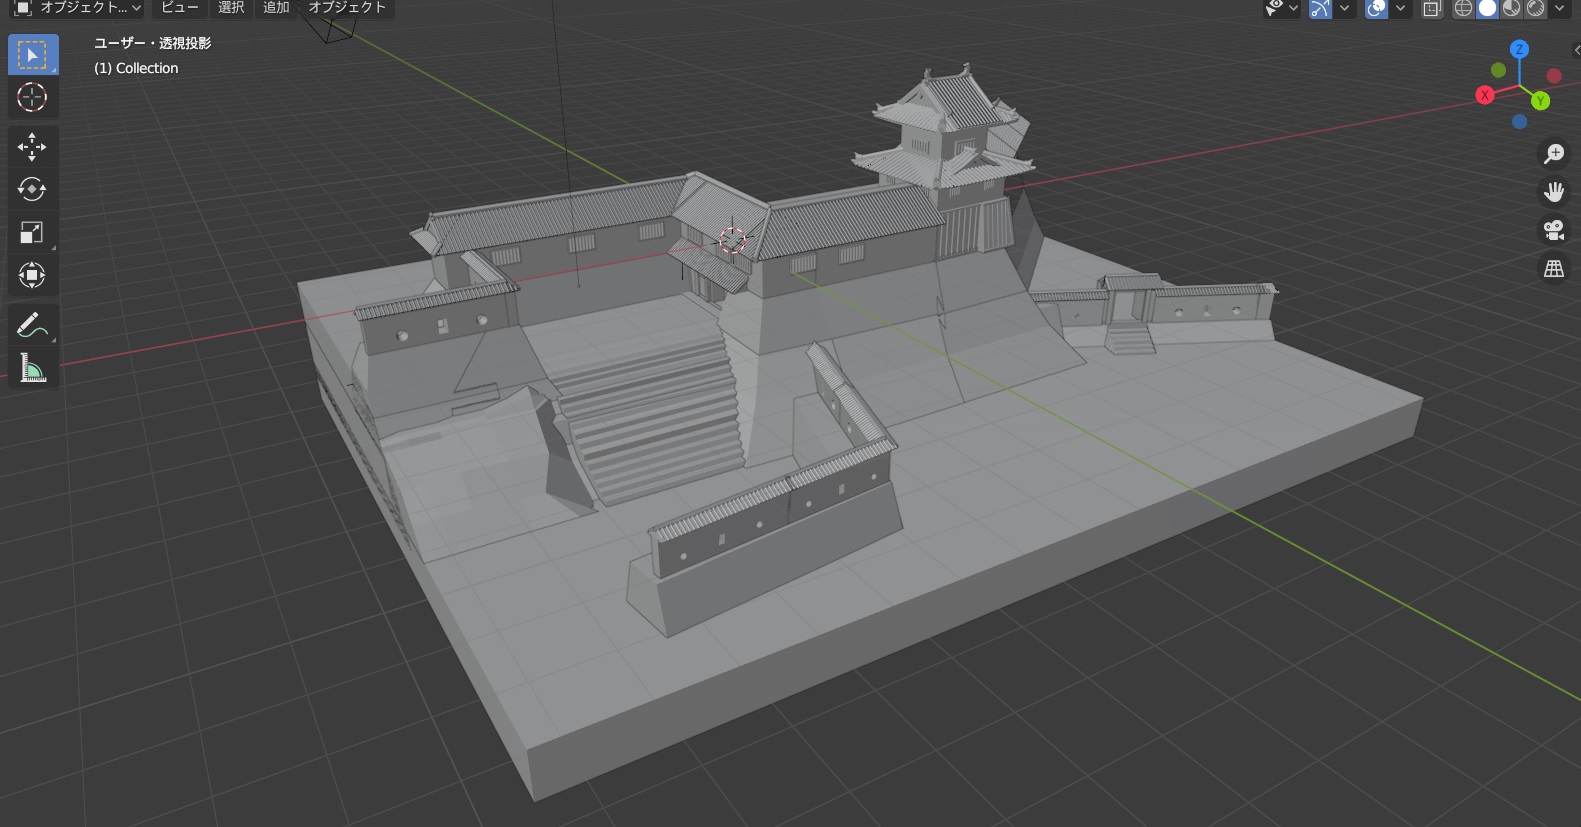Expand the sidebar with edge arrow
This screenshot has width=1581, height=827.
coord(1576,49)
